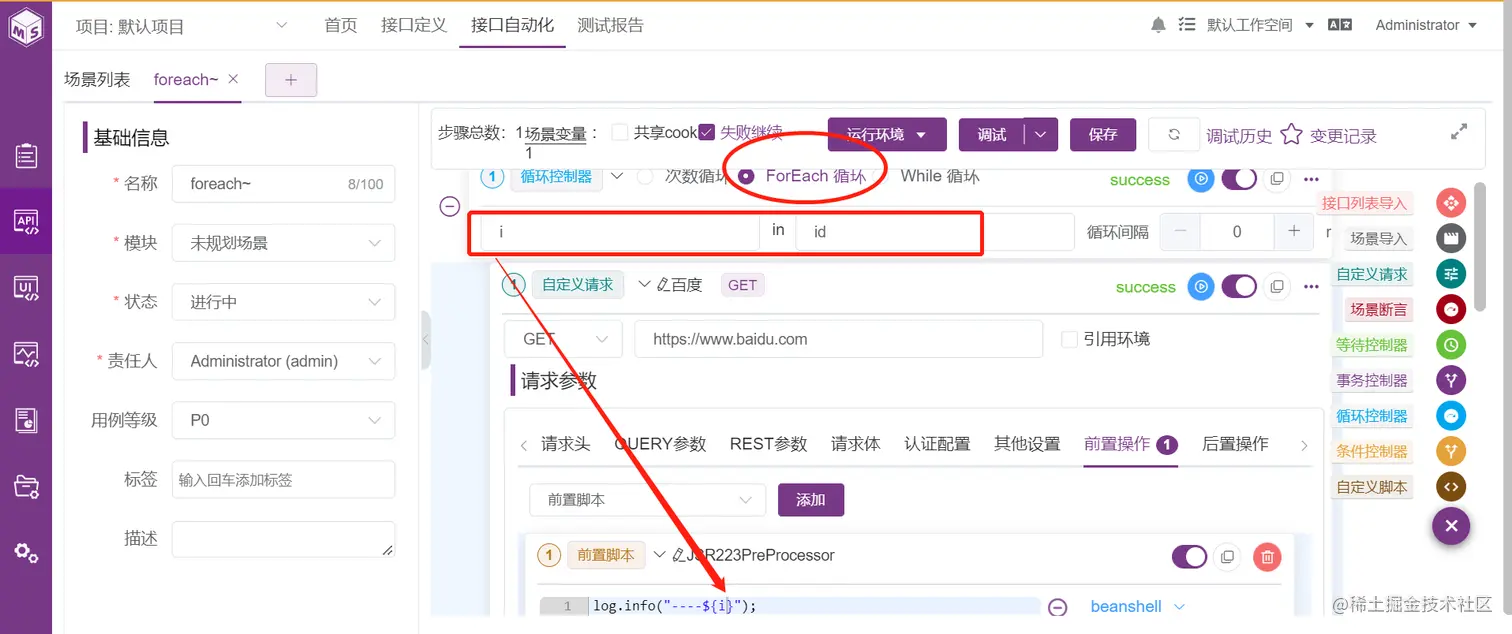Screen dimensions: 1512x634
Task: Toggle the 百度 request enable switch
Action: (1239, 287)
